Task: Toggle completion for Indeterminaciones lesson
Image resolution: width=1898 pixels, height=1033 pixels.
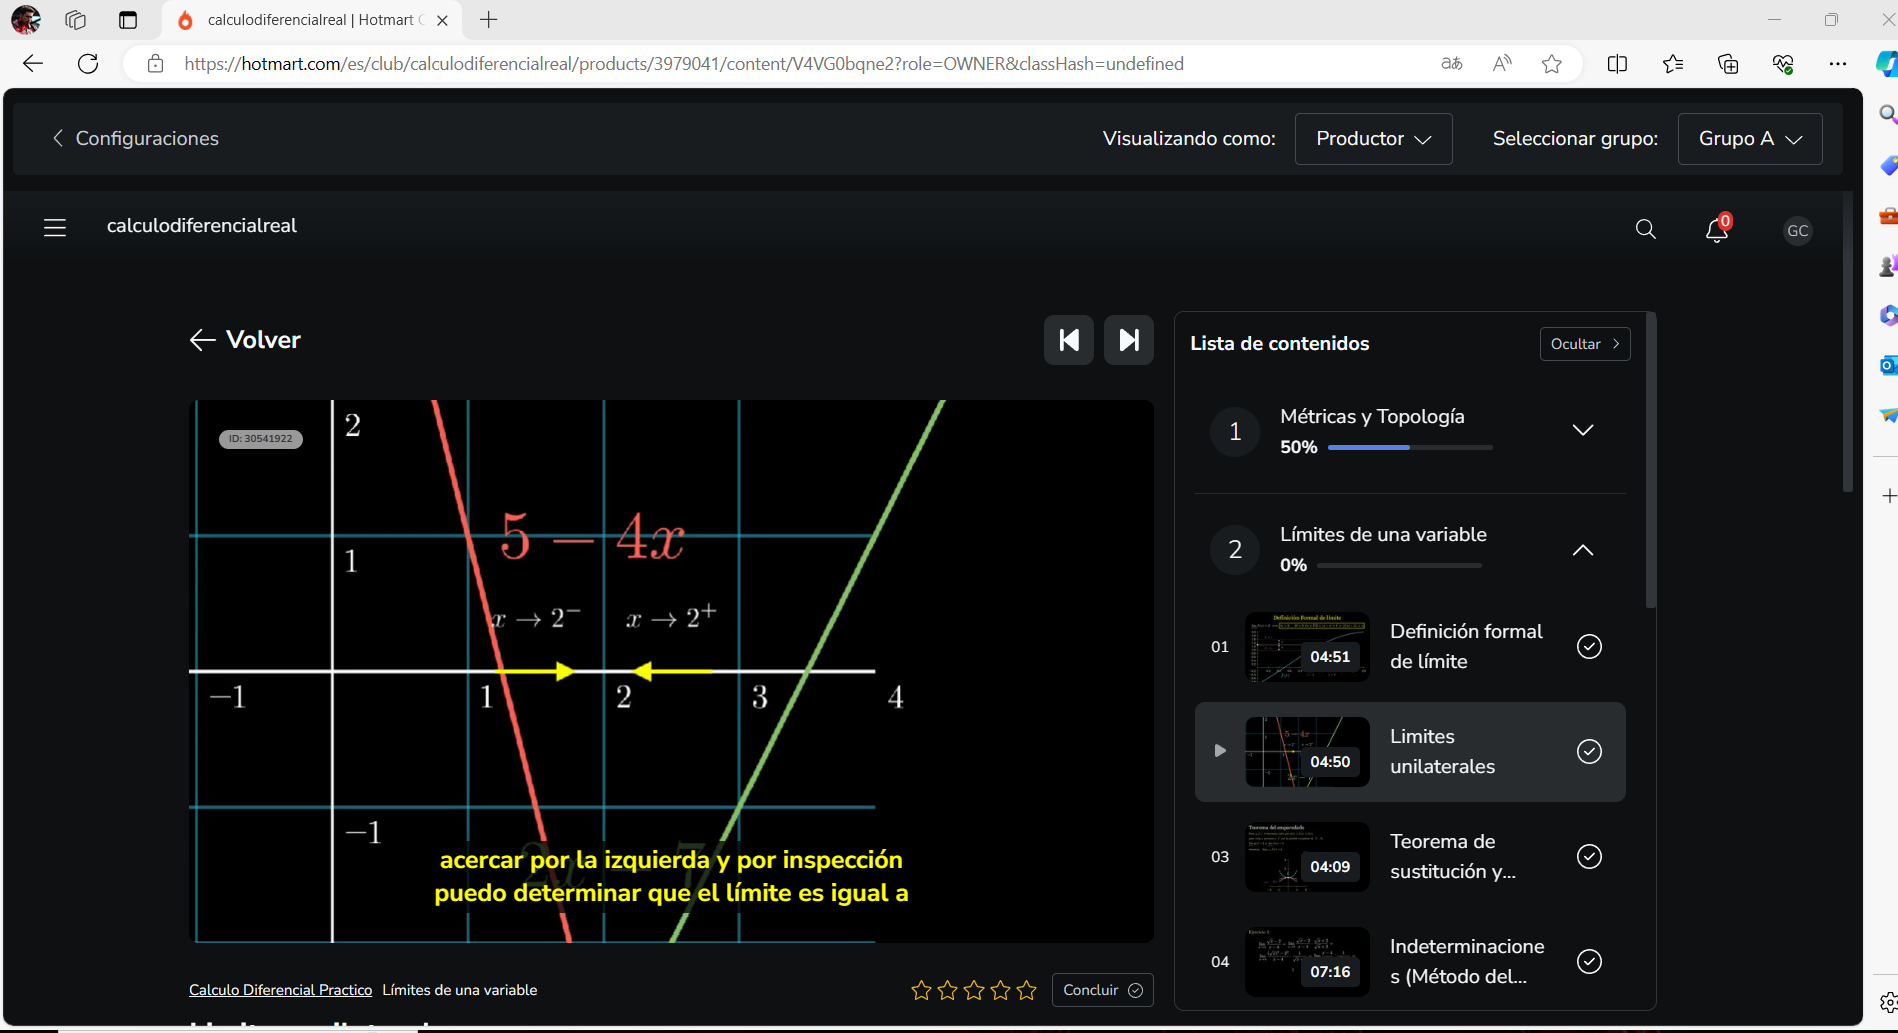Action: click(x=1589, y=962)
